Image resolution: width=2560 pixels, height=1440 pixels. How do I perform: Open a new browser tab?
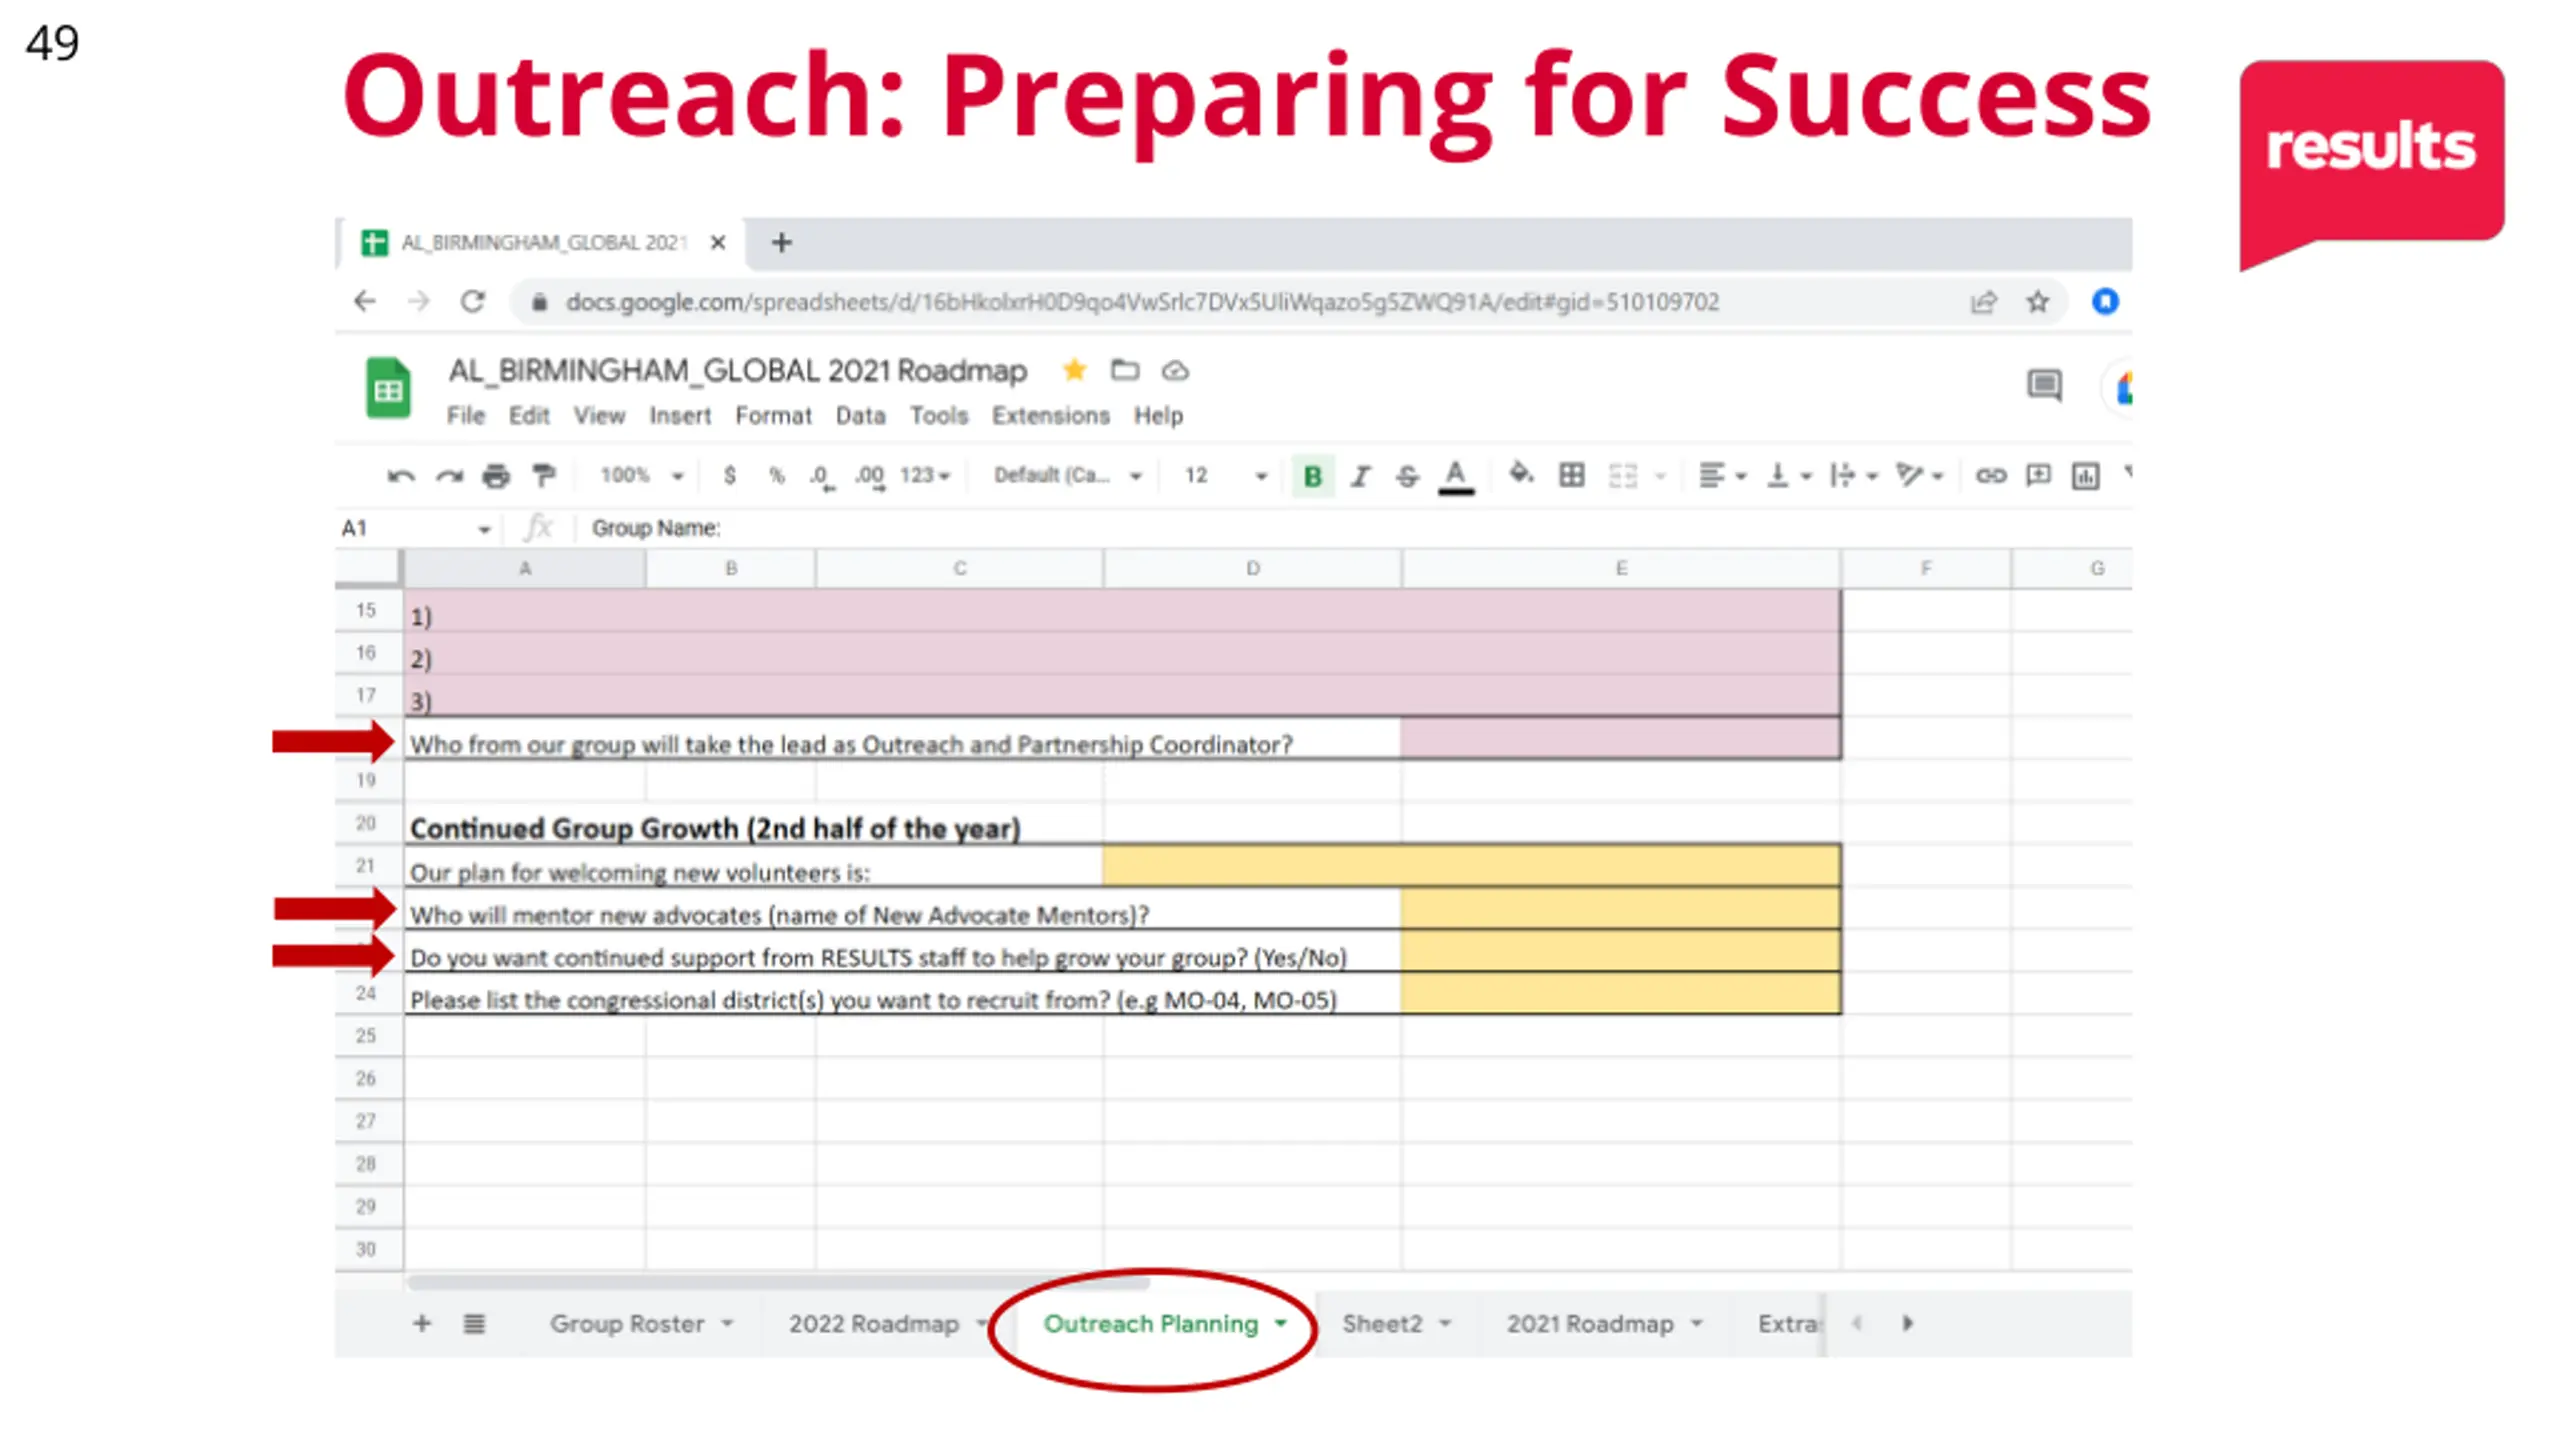coord(782,242)
